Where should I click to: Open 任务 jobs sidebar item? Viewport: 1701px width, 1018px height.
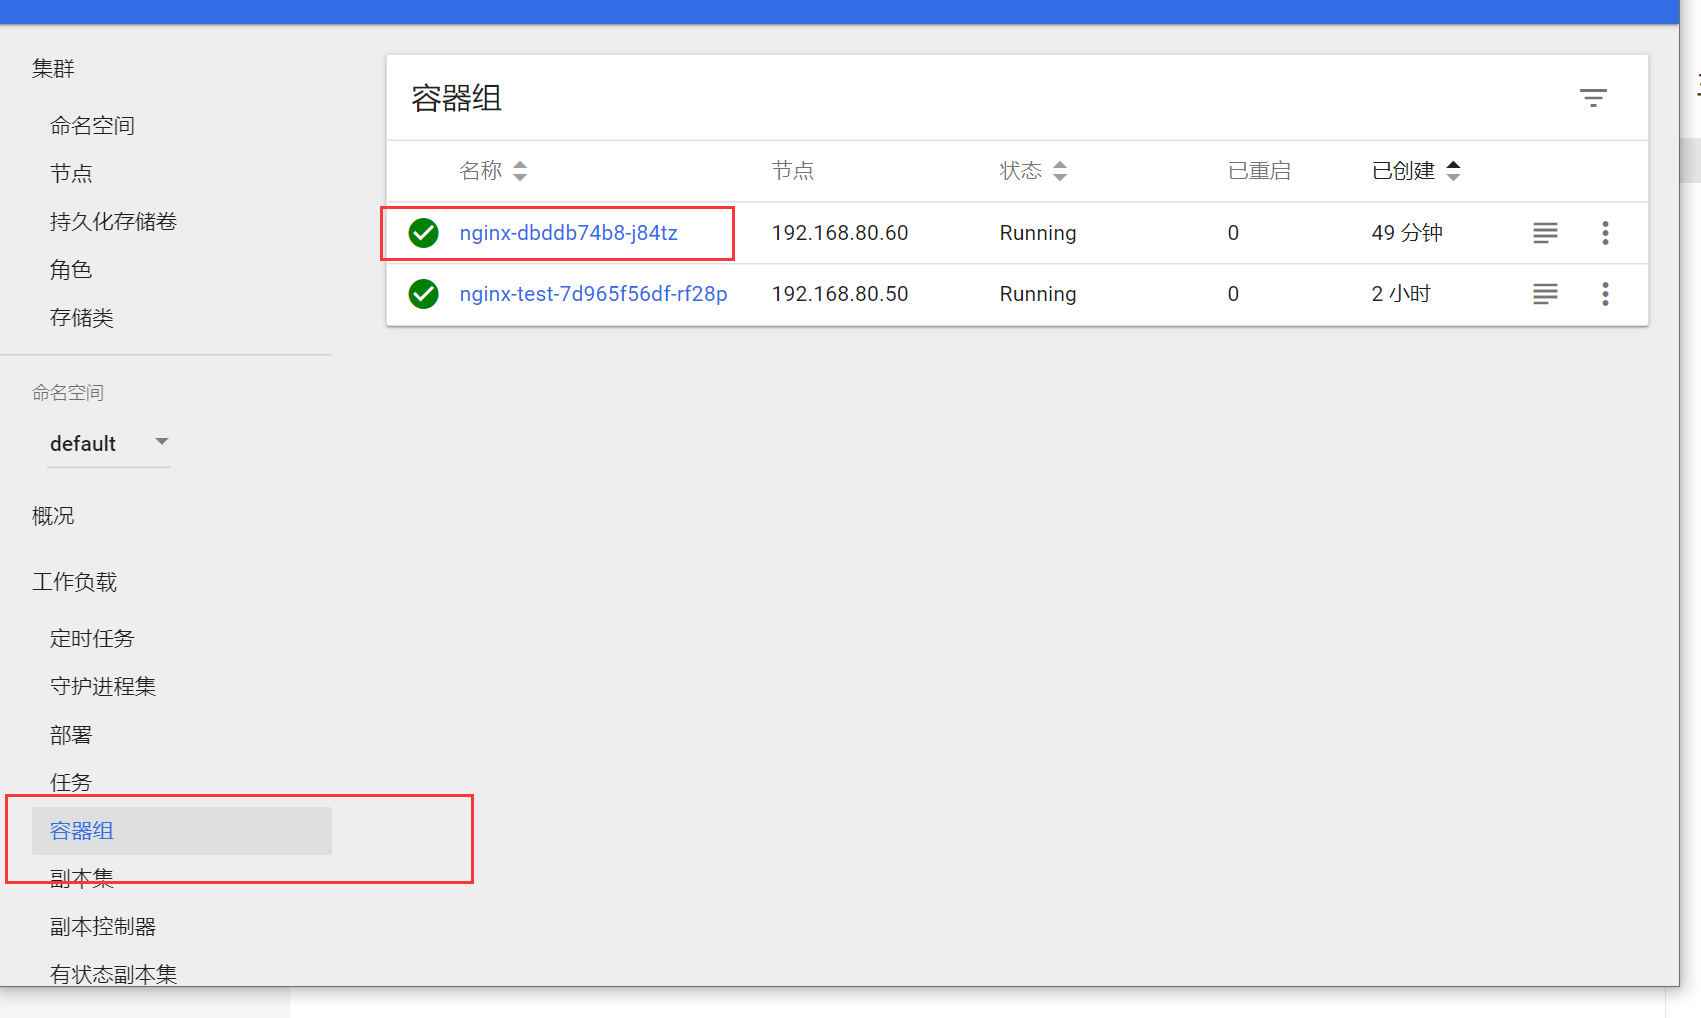tap(71, 783)
